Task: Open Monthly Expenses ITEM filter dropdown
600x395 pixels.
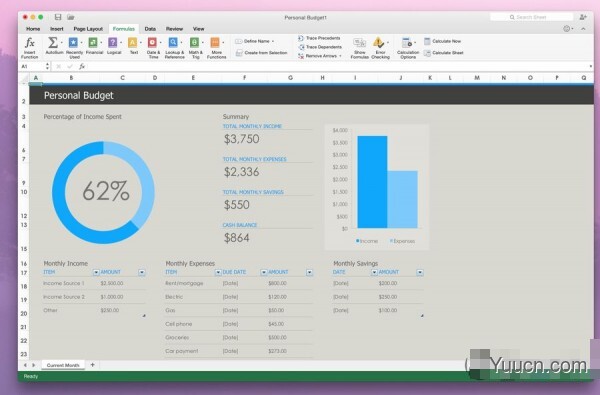Action: tap(218, 272)
